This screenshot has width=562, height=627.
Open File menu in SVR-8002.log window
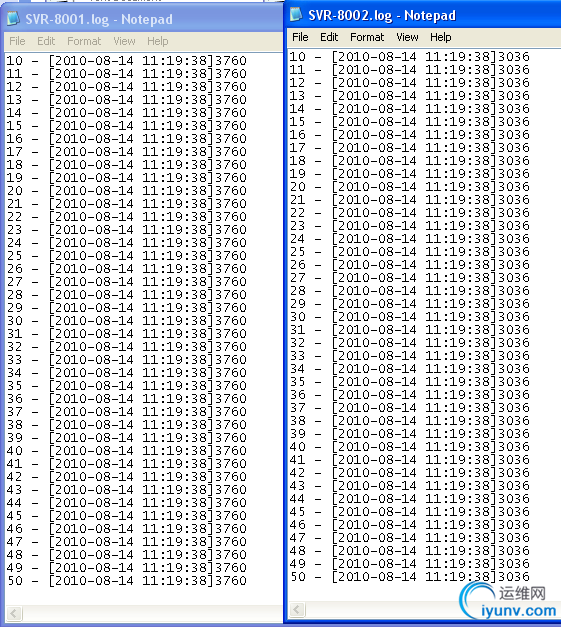[x=300, y=37]
